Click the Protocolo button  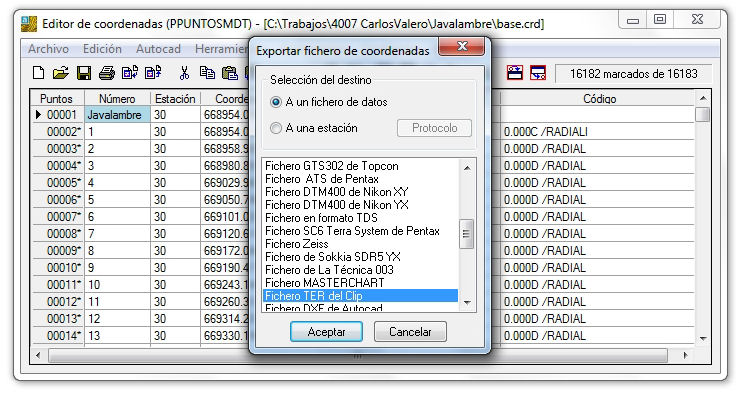(434, 128)
